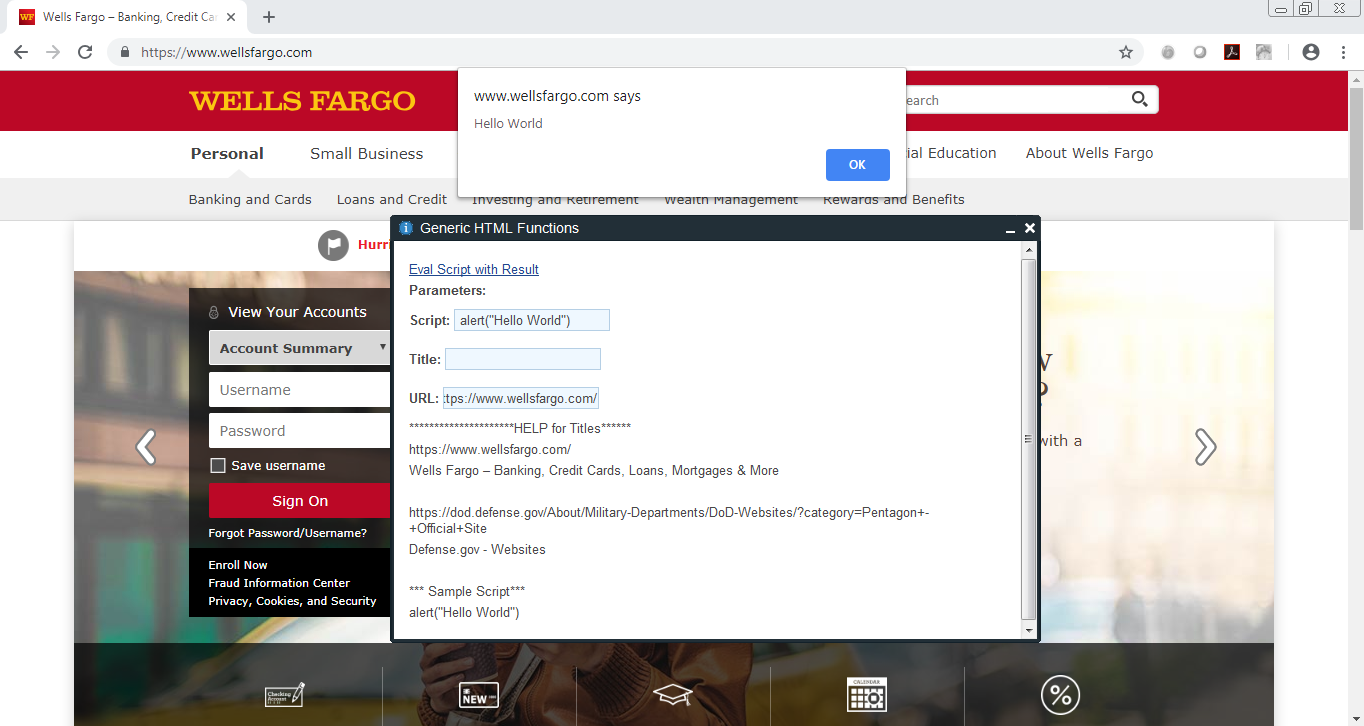1364x726 pixels.
Task: Click the red Sign On button
Action: (x=299, y=501)
